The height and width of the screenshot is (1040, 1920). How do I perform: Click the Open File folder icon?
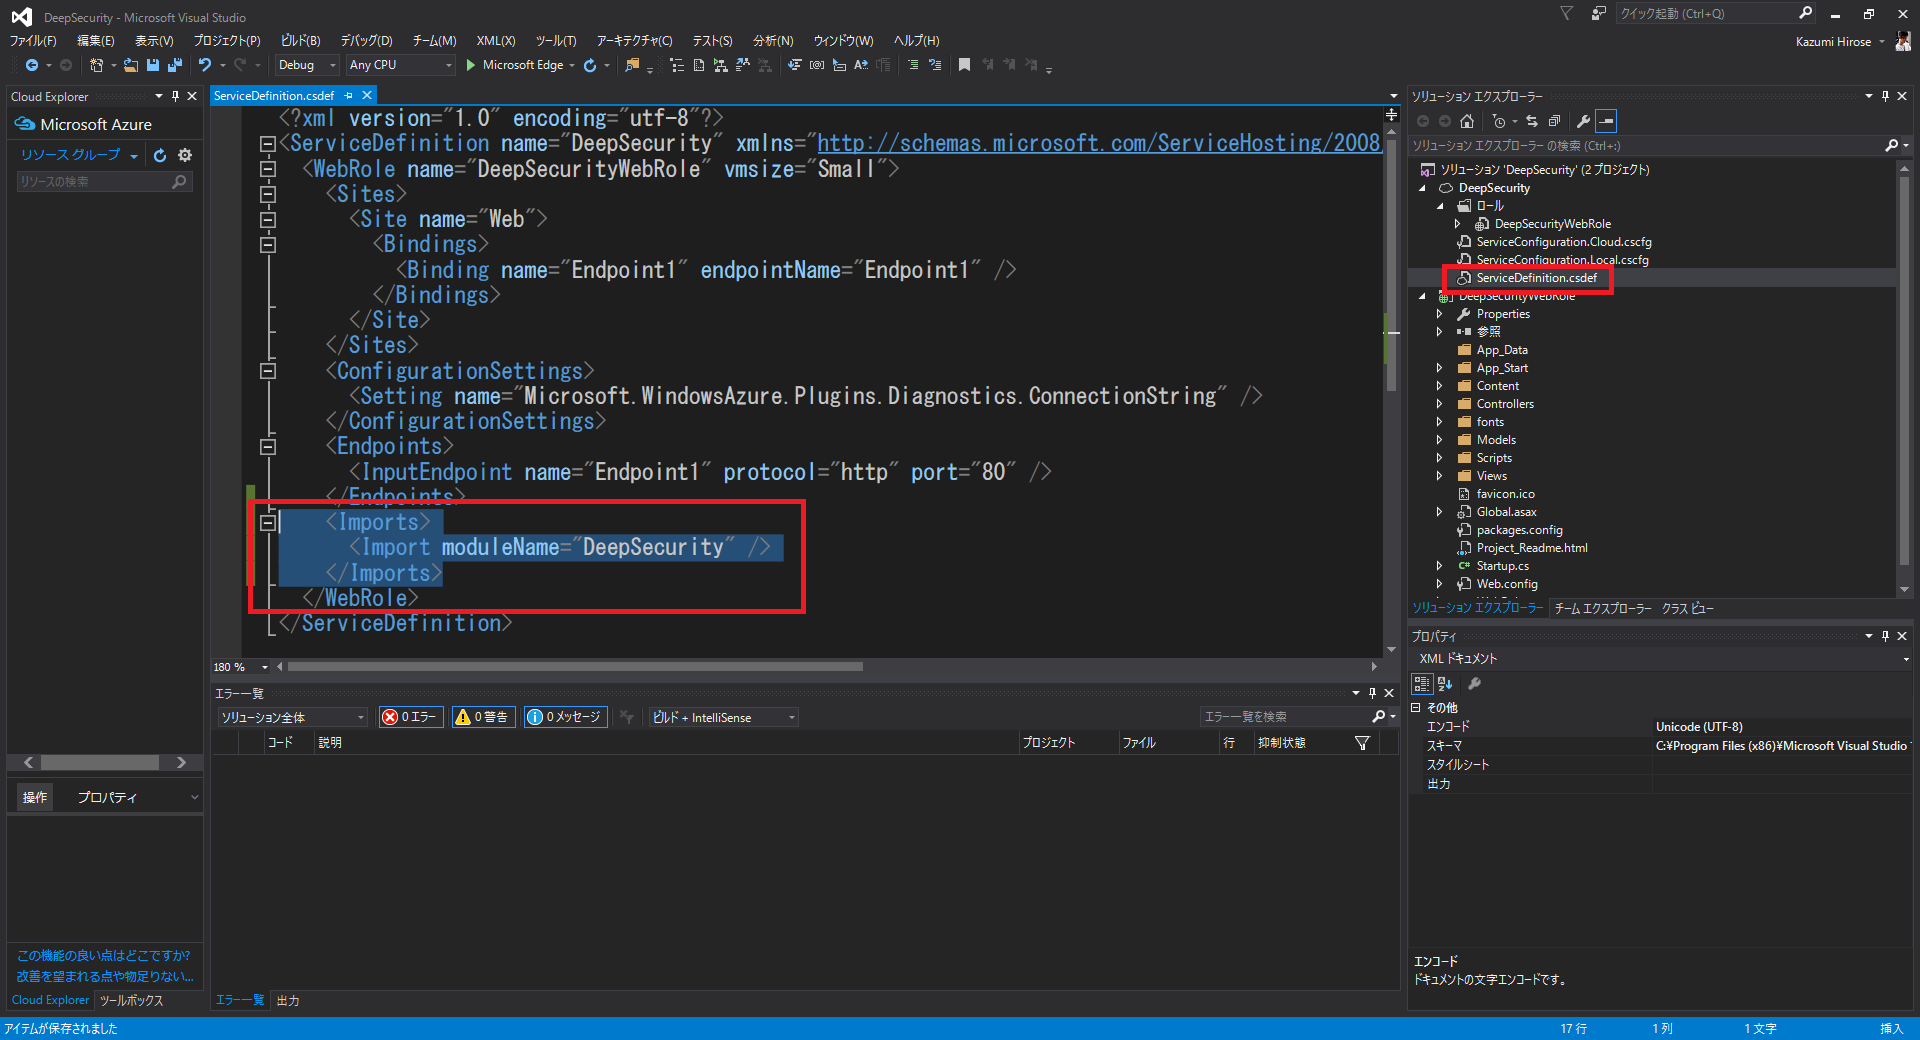pyautogui.click(x=131, y=65)
